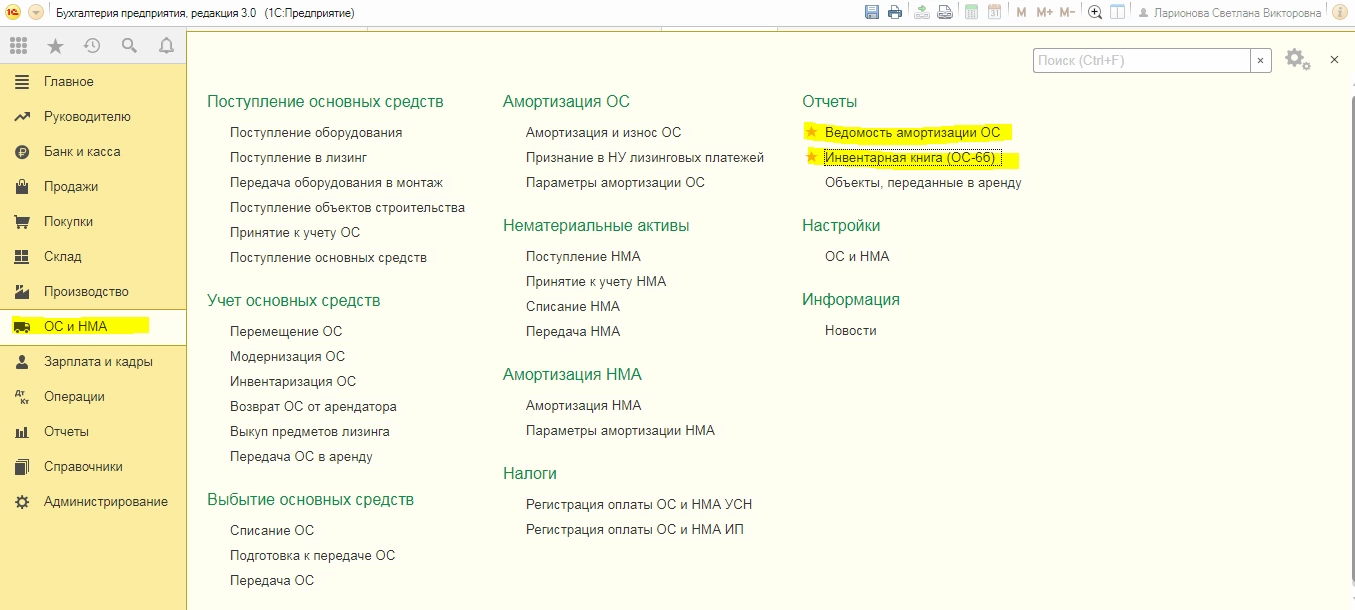Click the M- memory subtract button
The width and height of the screenshot is (1355, 610).
tap(1067, 12)
